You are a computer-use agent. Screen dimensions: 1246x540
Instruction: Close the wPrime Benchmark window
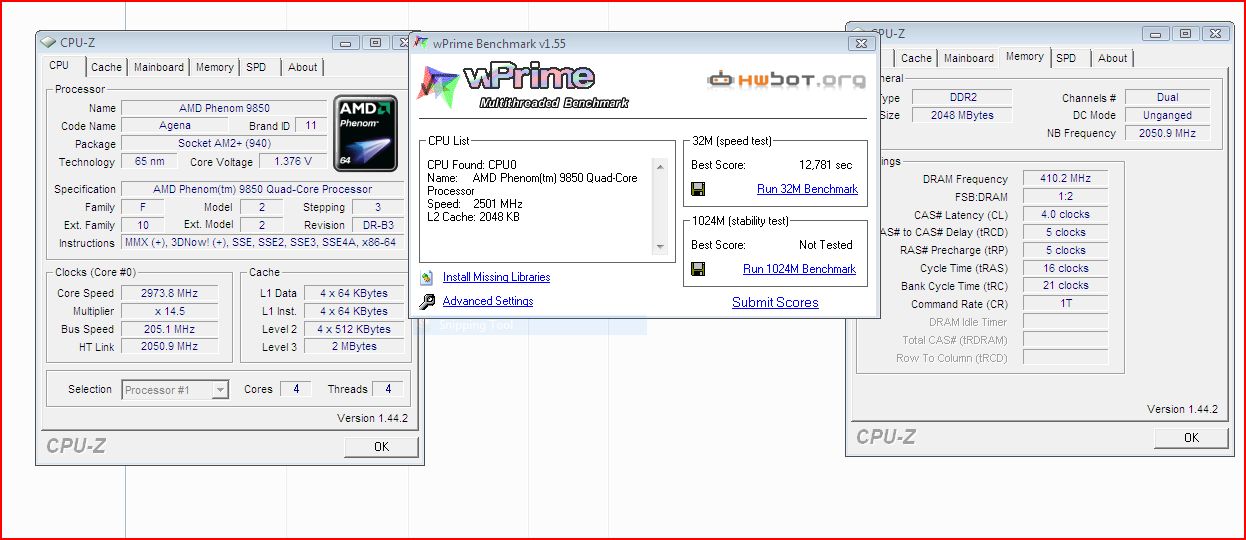click(861, 43)
